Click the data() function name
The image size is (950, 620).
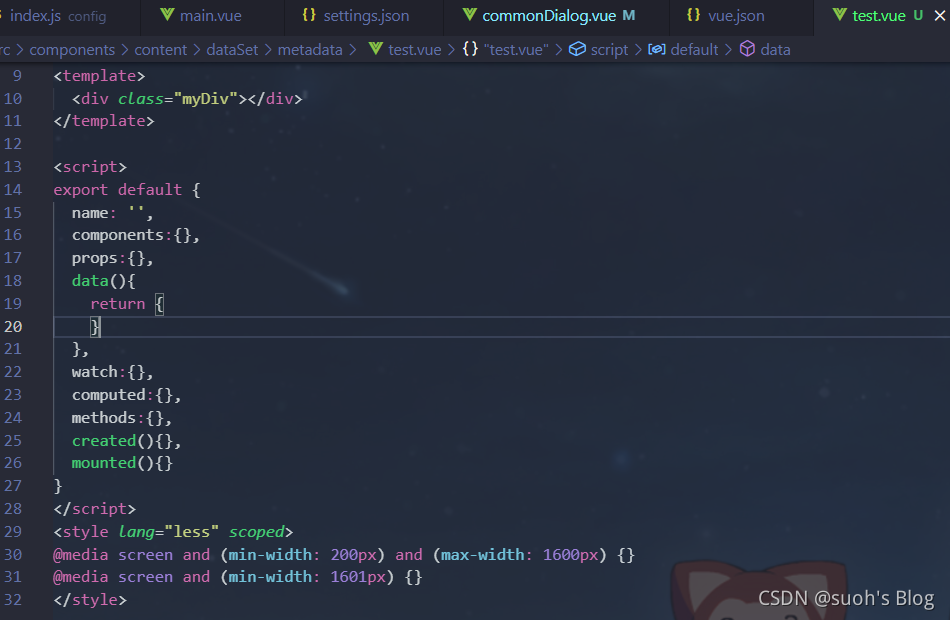pos(90,281)
